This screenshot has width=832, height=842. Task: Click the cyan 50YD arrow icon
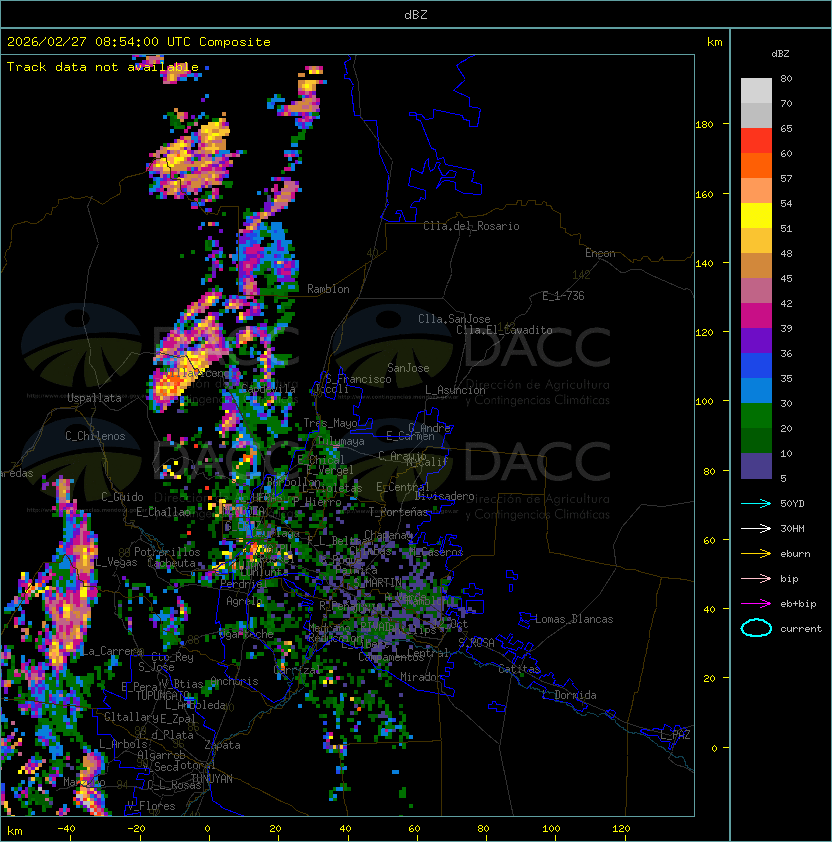(x=756, y=503)
